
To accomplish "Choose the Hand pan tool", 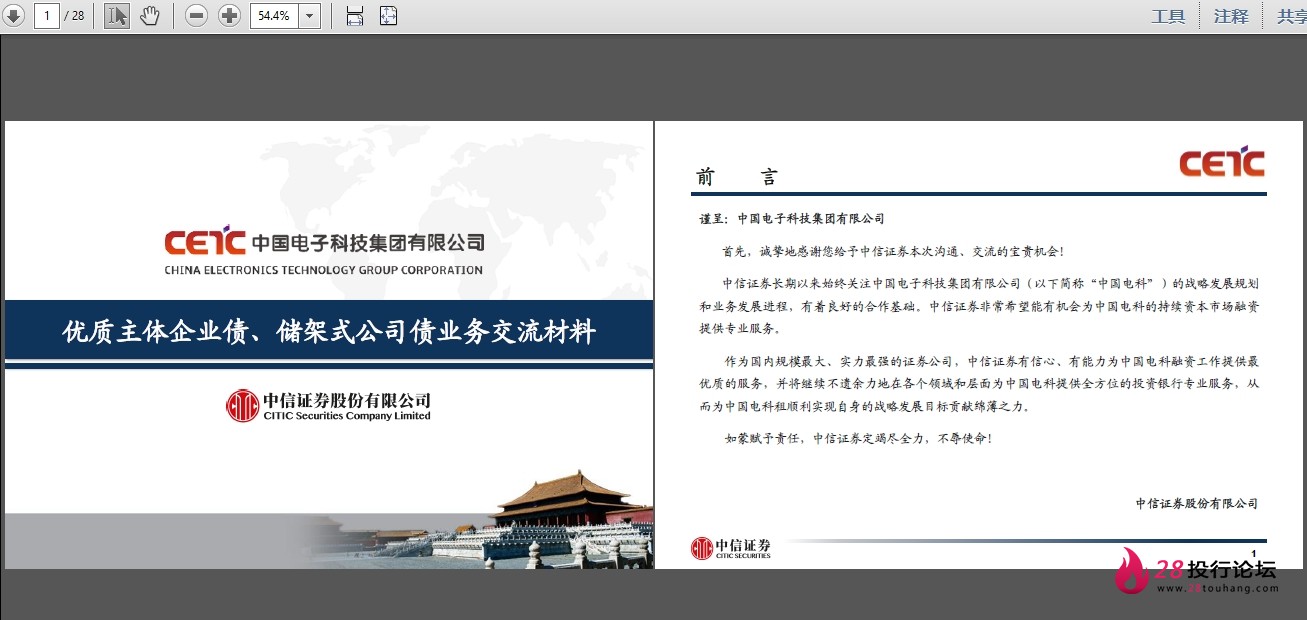I will 150,16.
